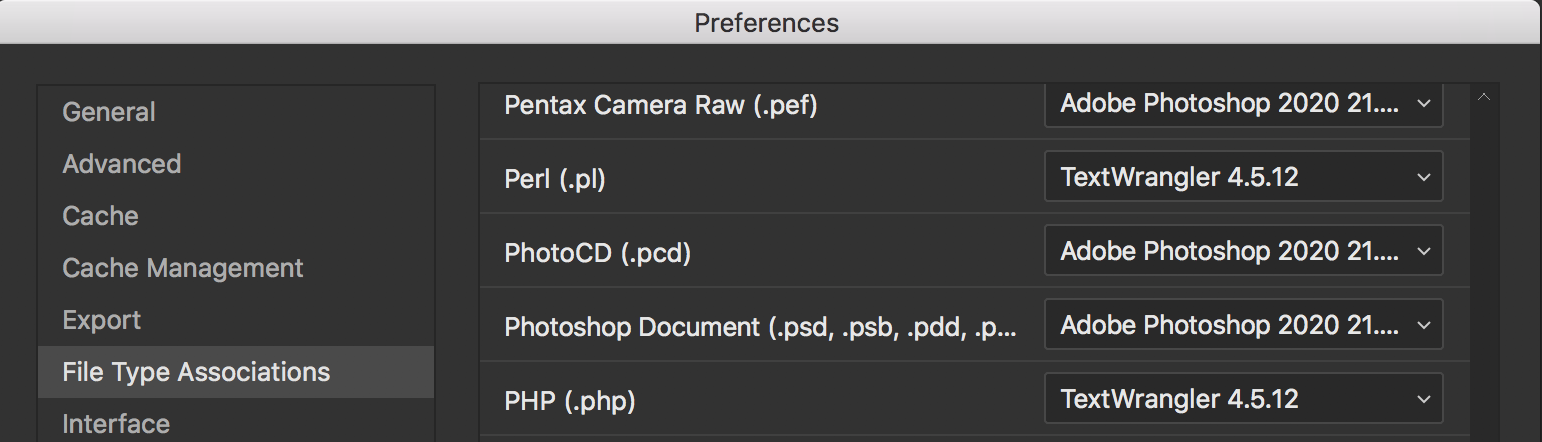The width and height of the screenshot is (1542, 442).
Task: Open the Cache Management preferences section
Action: click(182, 268)
